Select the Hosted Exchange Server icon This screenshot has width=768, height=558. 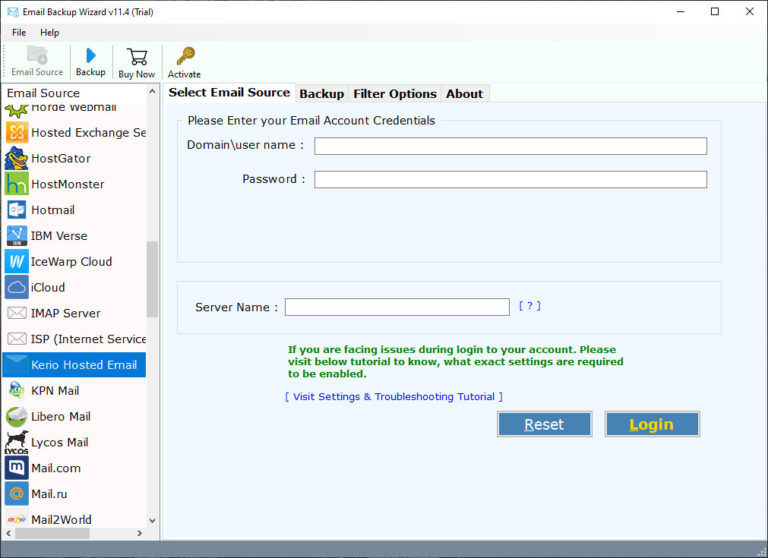(17, 132)
